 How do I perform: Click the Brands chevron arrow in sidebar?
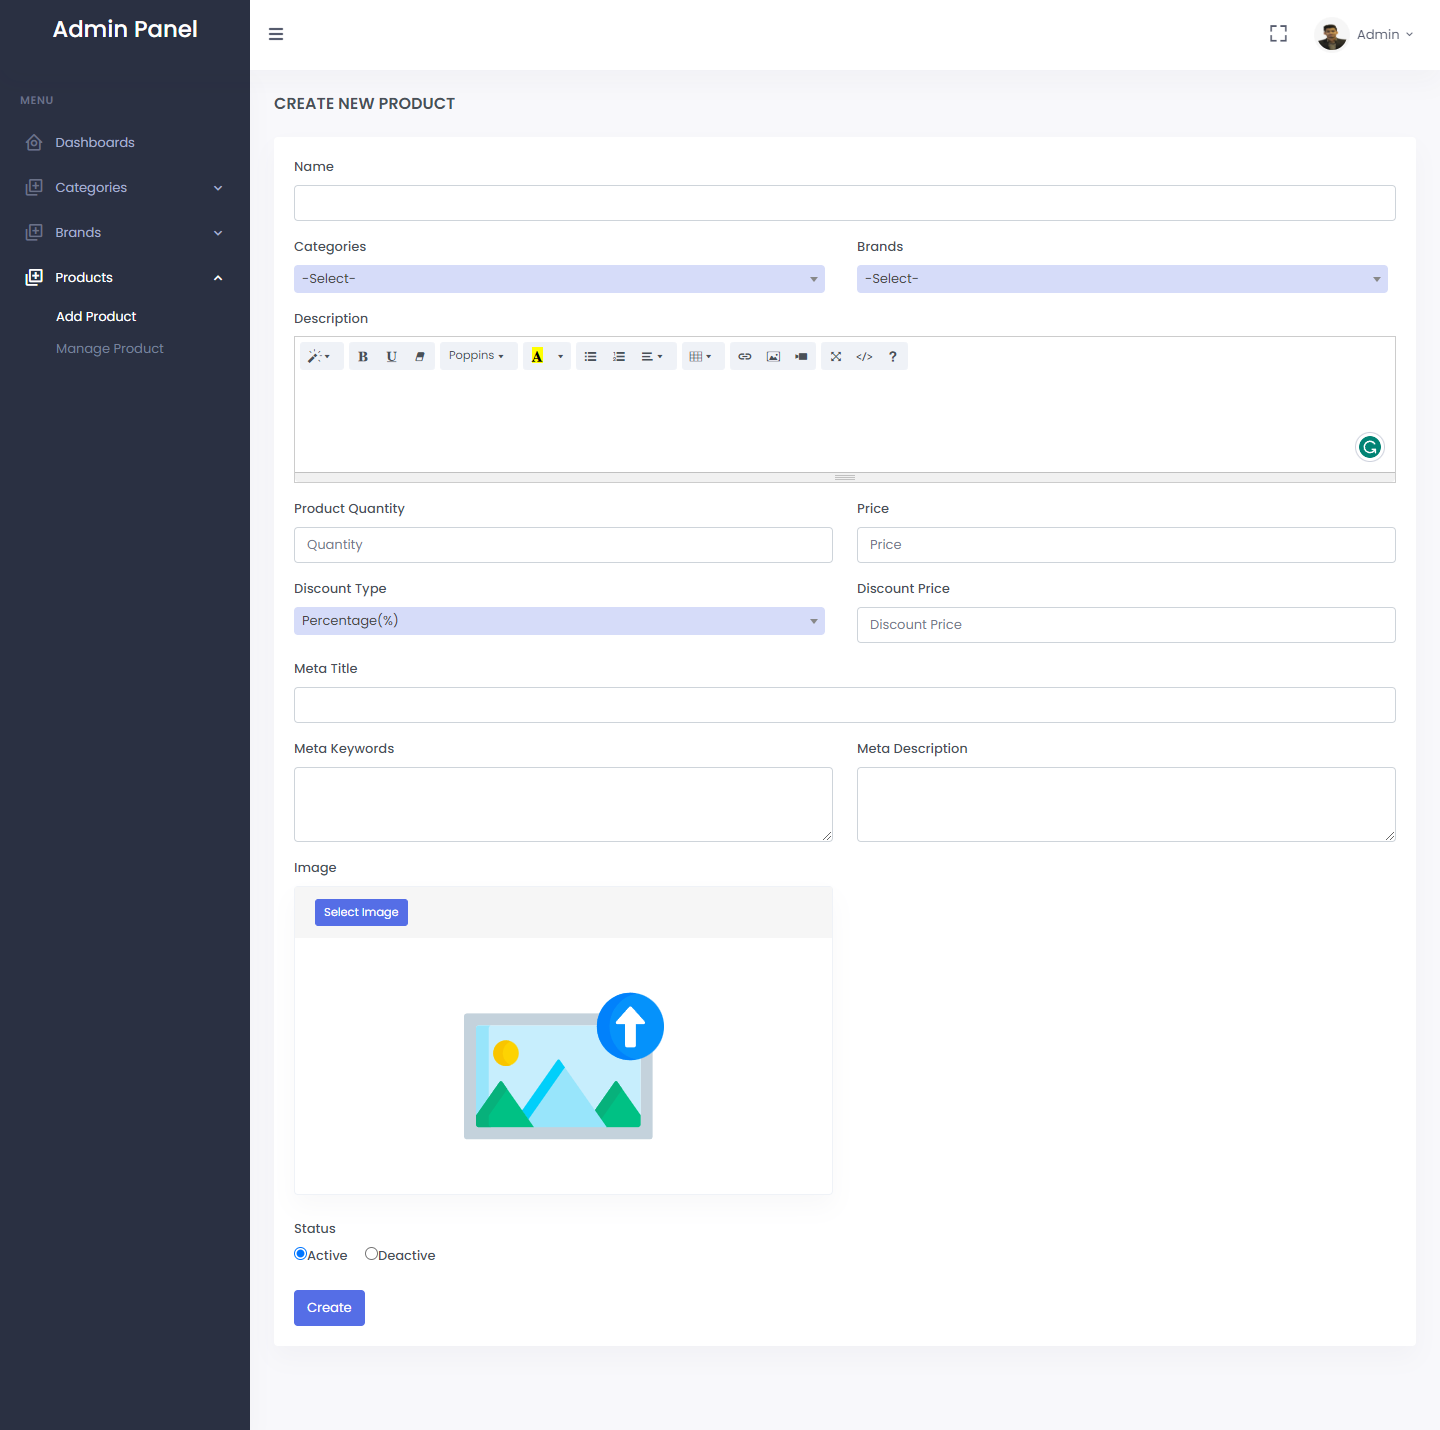pyautogui.click(x=218, y=233)
